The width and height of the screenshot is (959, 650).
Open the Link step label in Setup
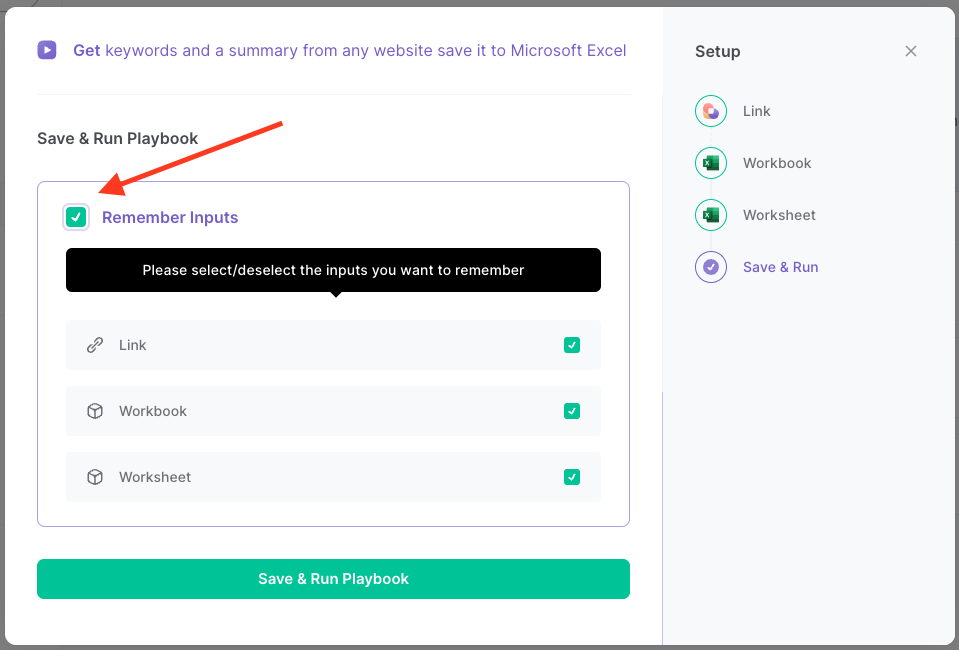pos(756,111)
